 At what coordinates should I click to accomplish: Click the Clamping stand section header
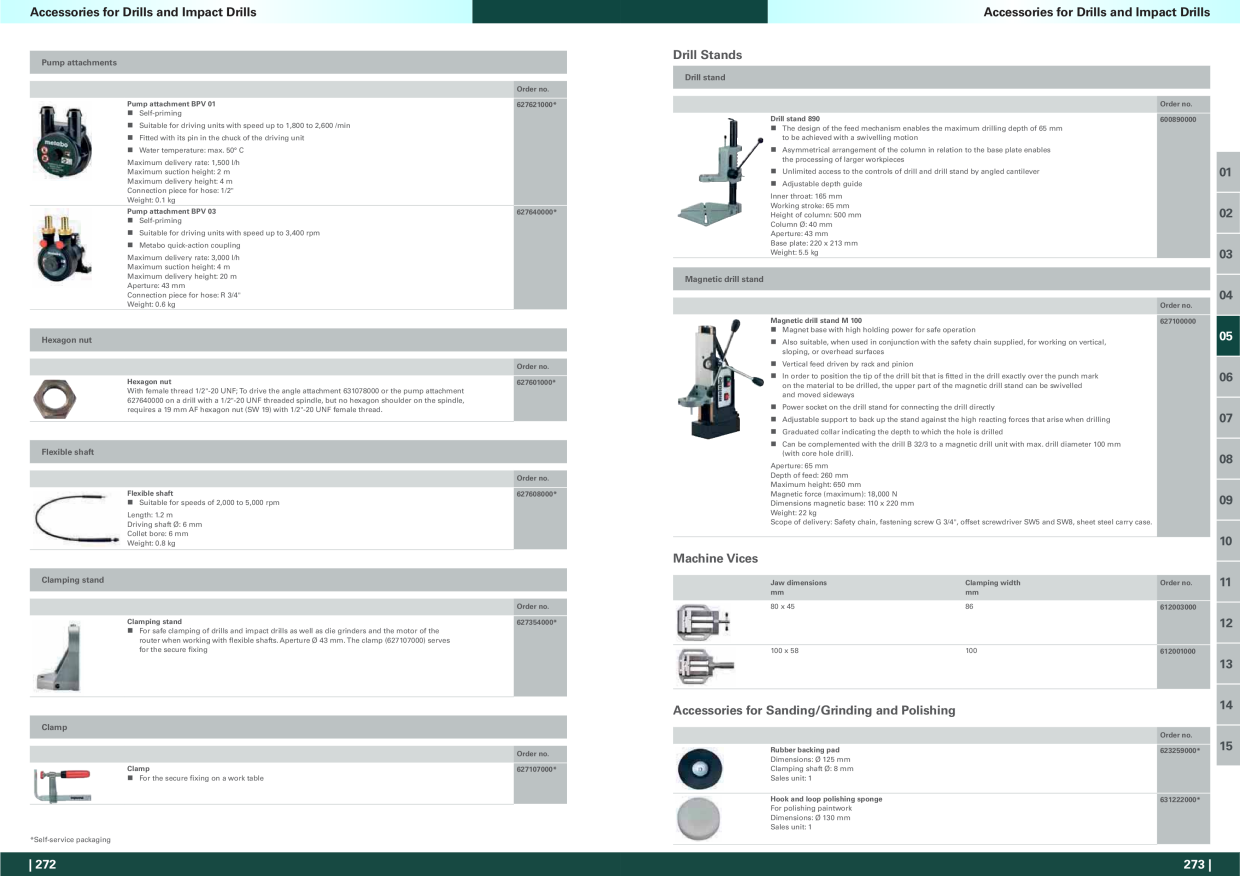point(298,580)
